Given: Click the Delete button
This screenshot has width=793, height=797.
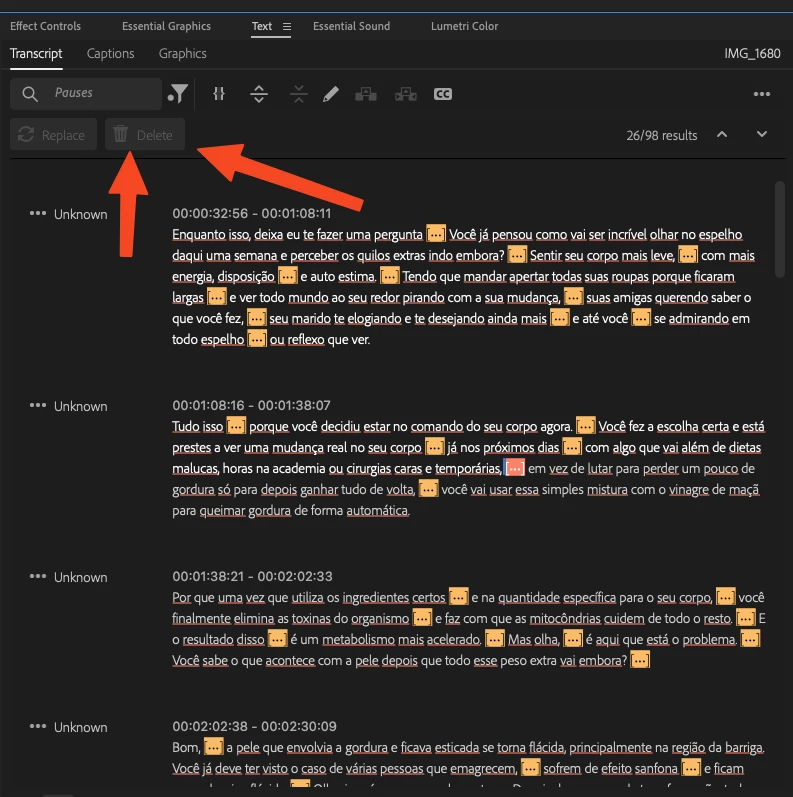Looking at the screenshot, I should pyautogui.click(x=145, y=135).
